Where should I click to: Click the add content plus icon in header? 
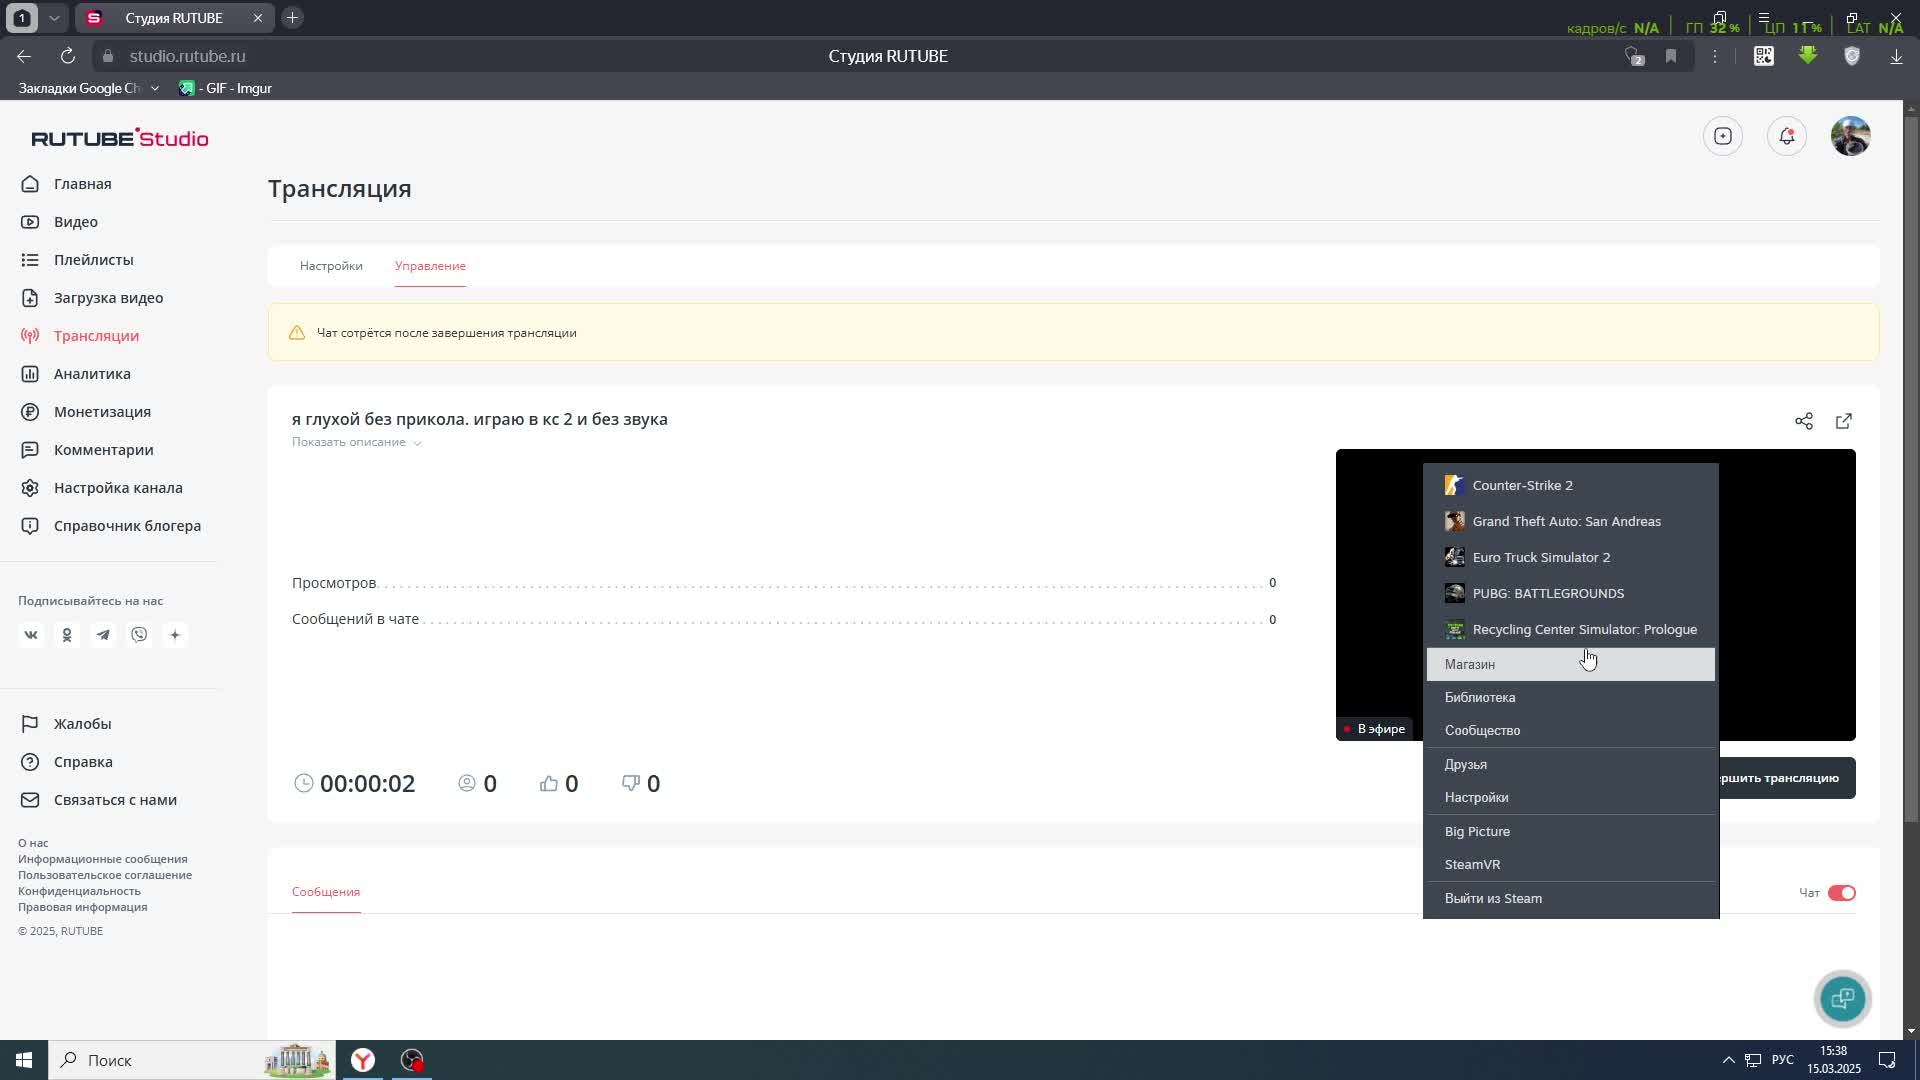tap(1723, 136)
